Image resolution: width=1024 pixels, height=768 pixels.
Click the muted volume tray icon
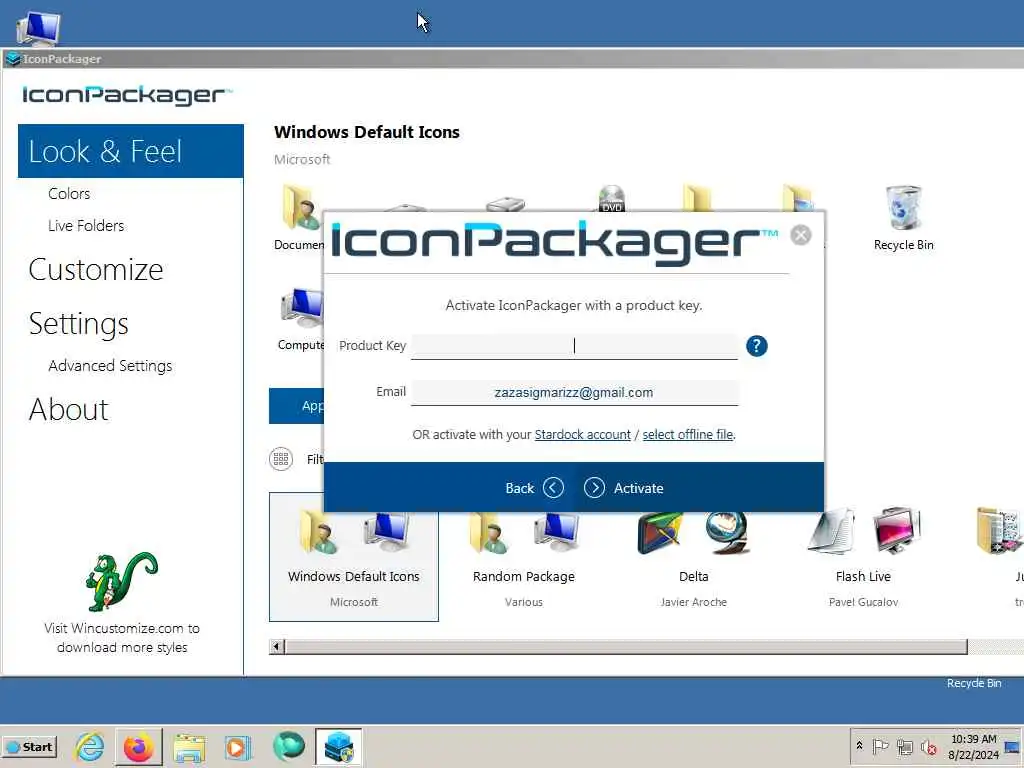[928, 746]
